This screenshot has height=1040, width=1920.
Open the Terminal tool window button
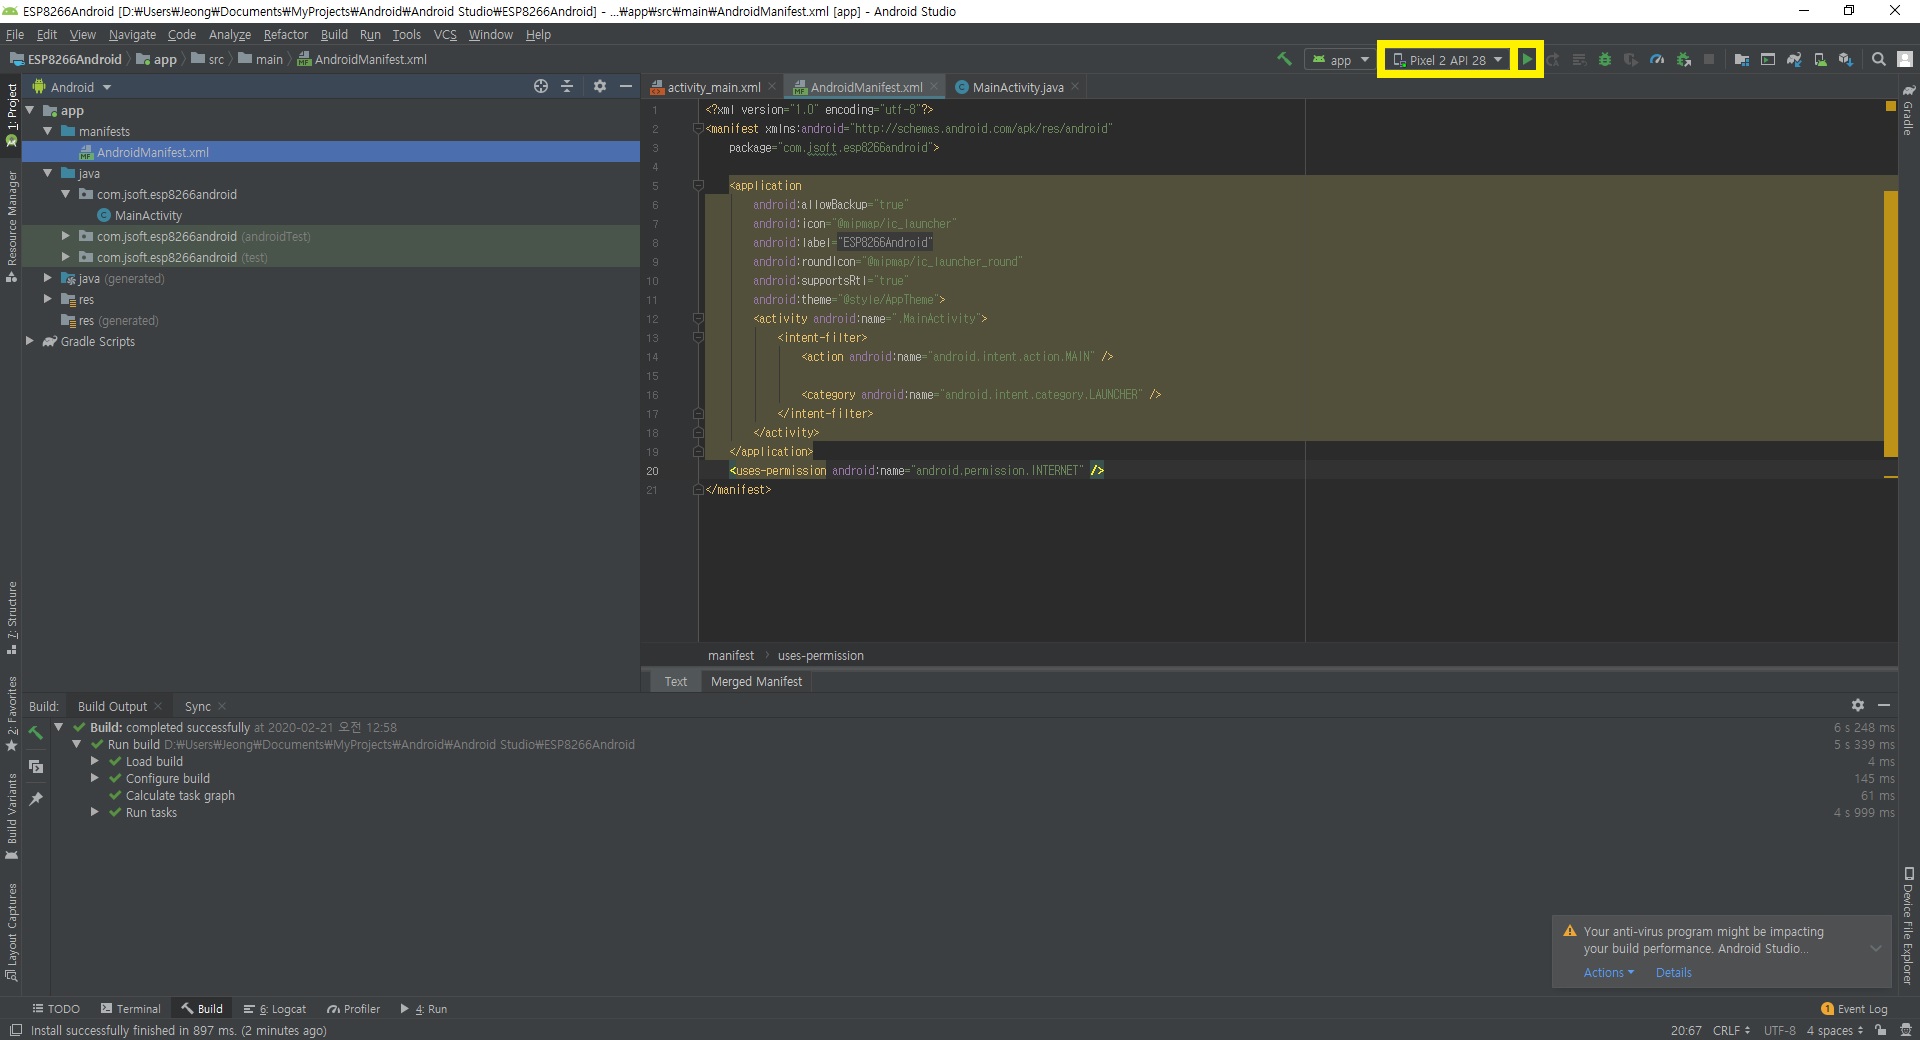130,1009
